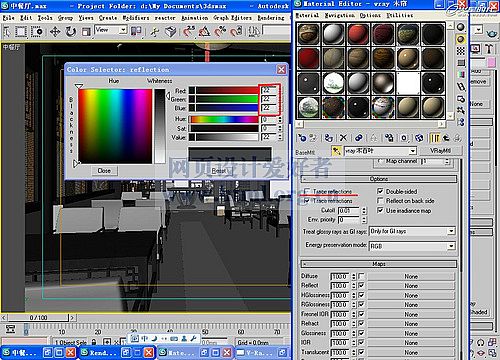Toggle the sample Background checker icon
Image resolution: width=500 pixels, height=360 pixels.
[x=461, y=51]
